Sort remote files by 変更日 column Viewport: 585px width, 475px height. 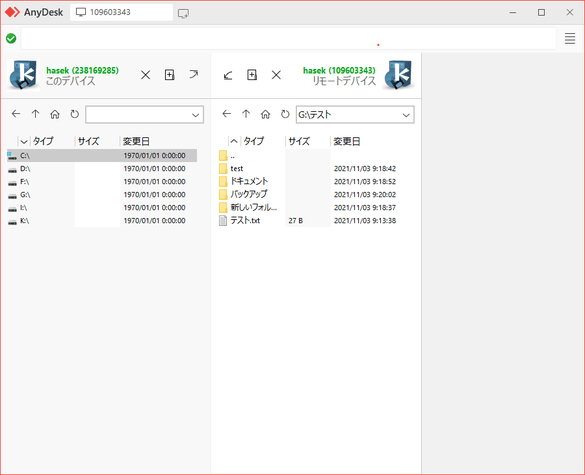[x=347, y=141]
